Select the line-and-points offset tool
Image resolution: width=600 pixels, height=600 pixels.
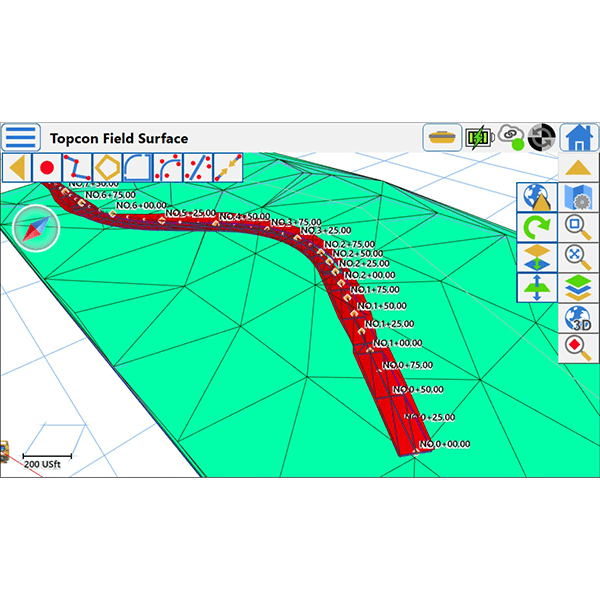coord(198,168)
